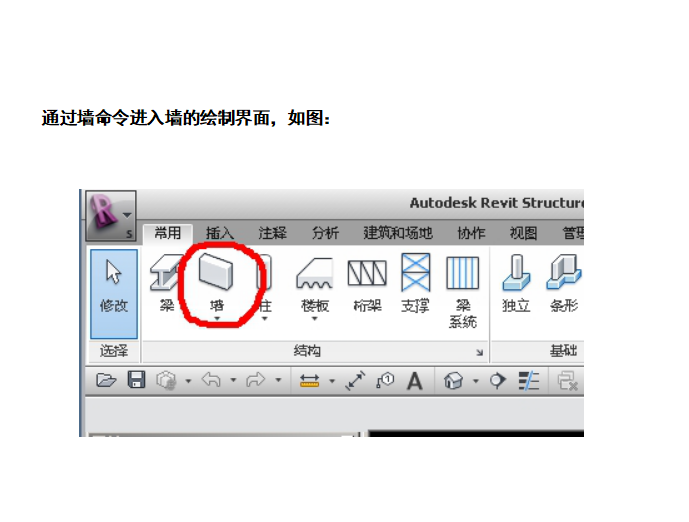Open the Analyze (分析) ribbon tab
The height and width of the screenshot is (522, 689).
(x=325, y=233)
